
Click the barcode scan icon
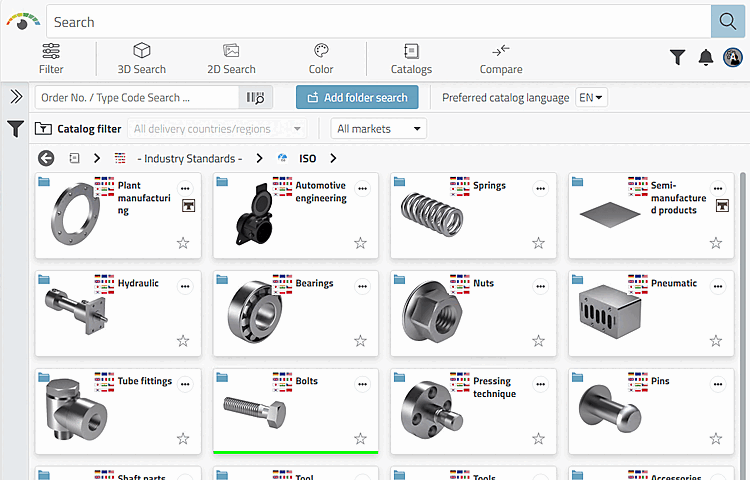click(255, 98)
